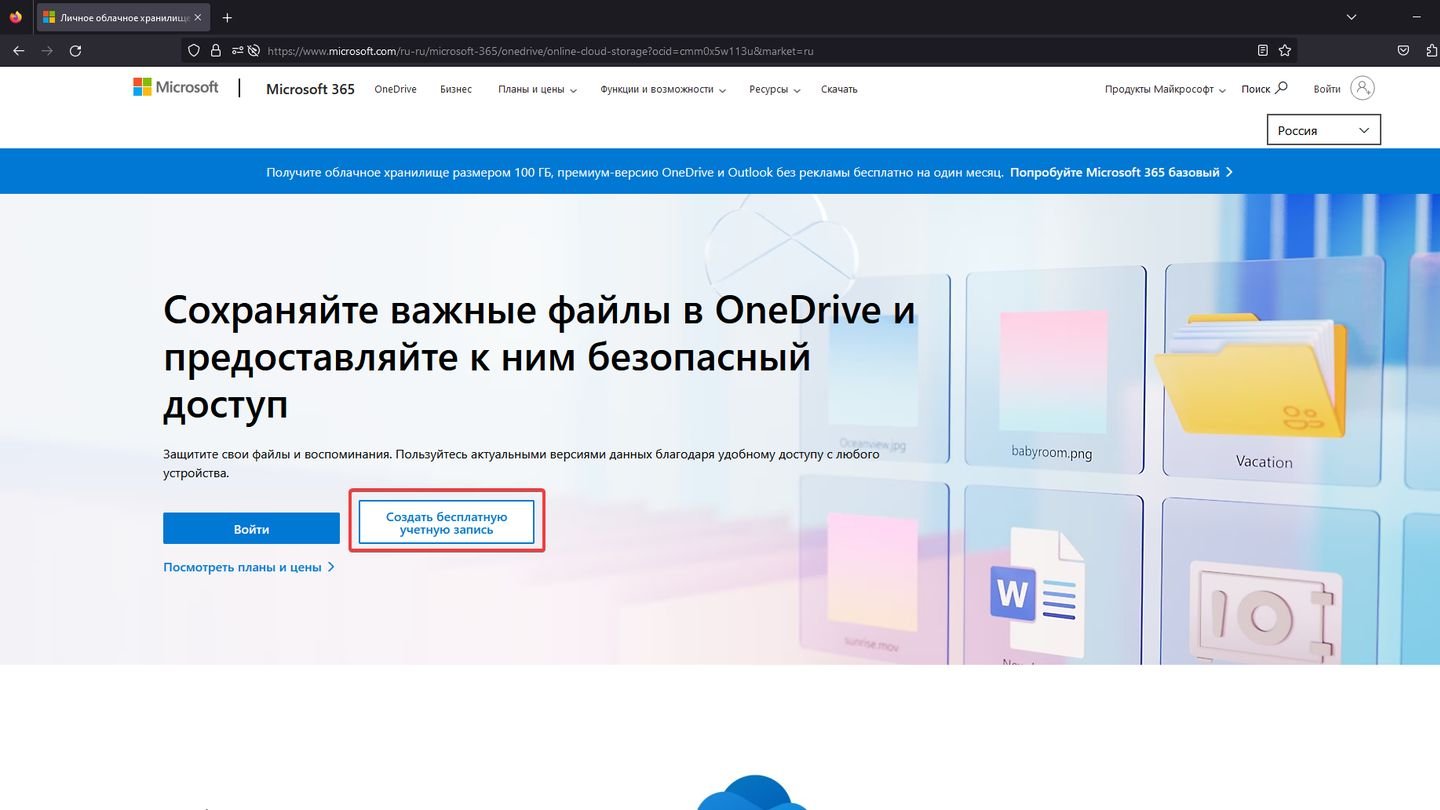
Task: Open the OneDrive navigation item
Action: coord(395,89)
